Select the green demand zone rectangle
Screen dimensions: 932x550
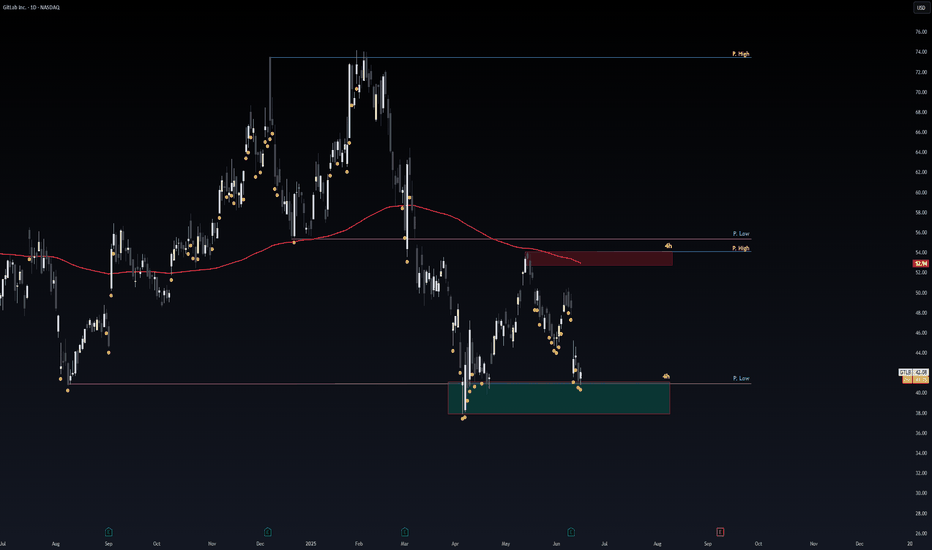[559, 398]
